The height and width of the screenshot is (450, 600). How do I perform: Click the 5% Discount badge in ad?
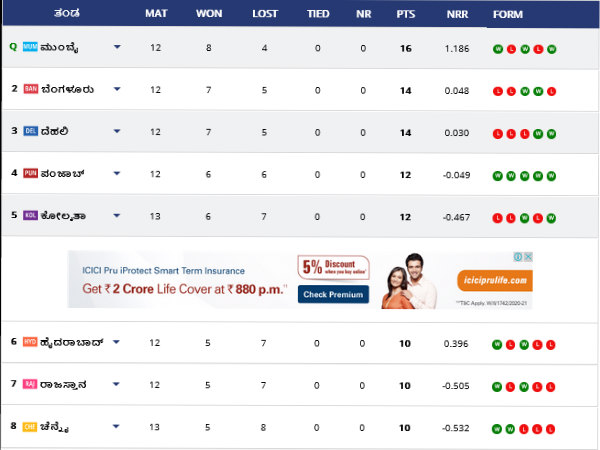point(333,267)
